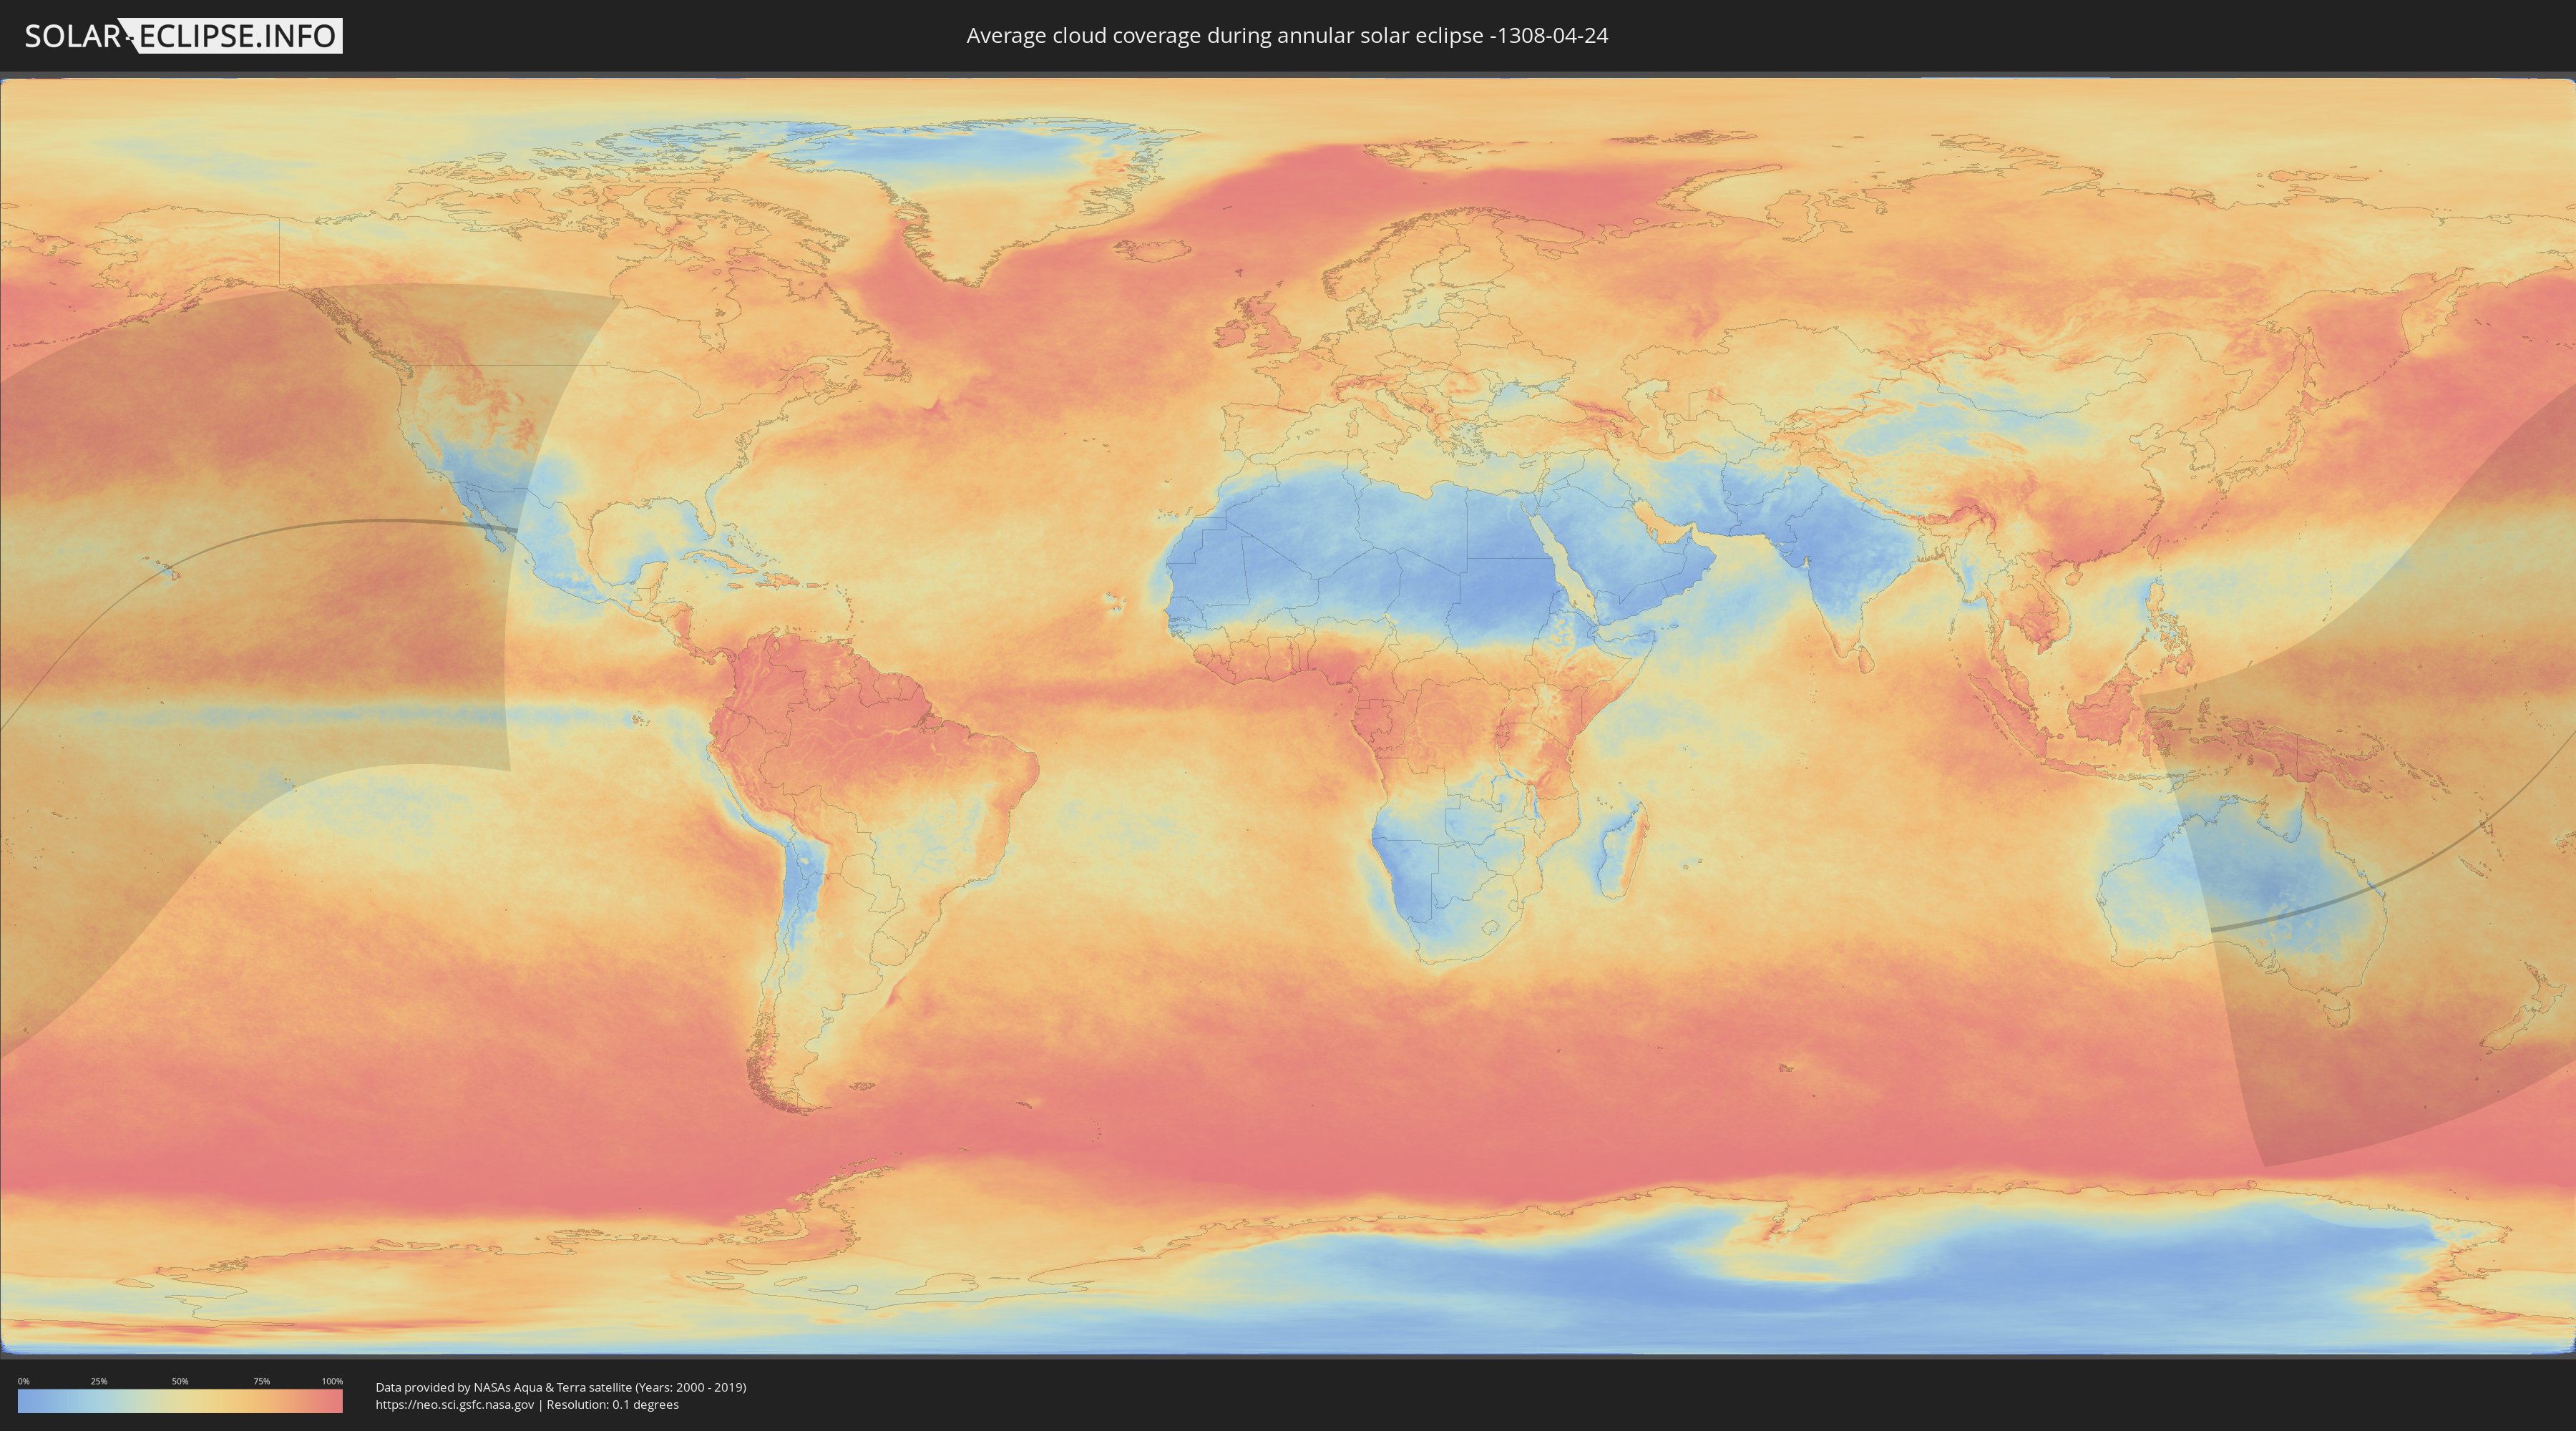Click the SOLAR-ECLIPSE.INFO logo
This screenshot has height=1431, width=2576.
183,36
